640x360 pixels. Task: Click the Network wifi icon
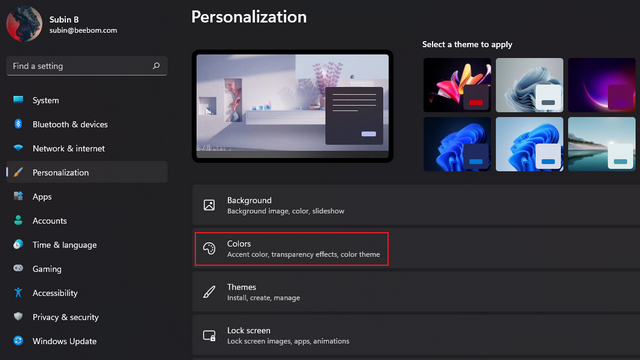[18, 148]
